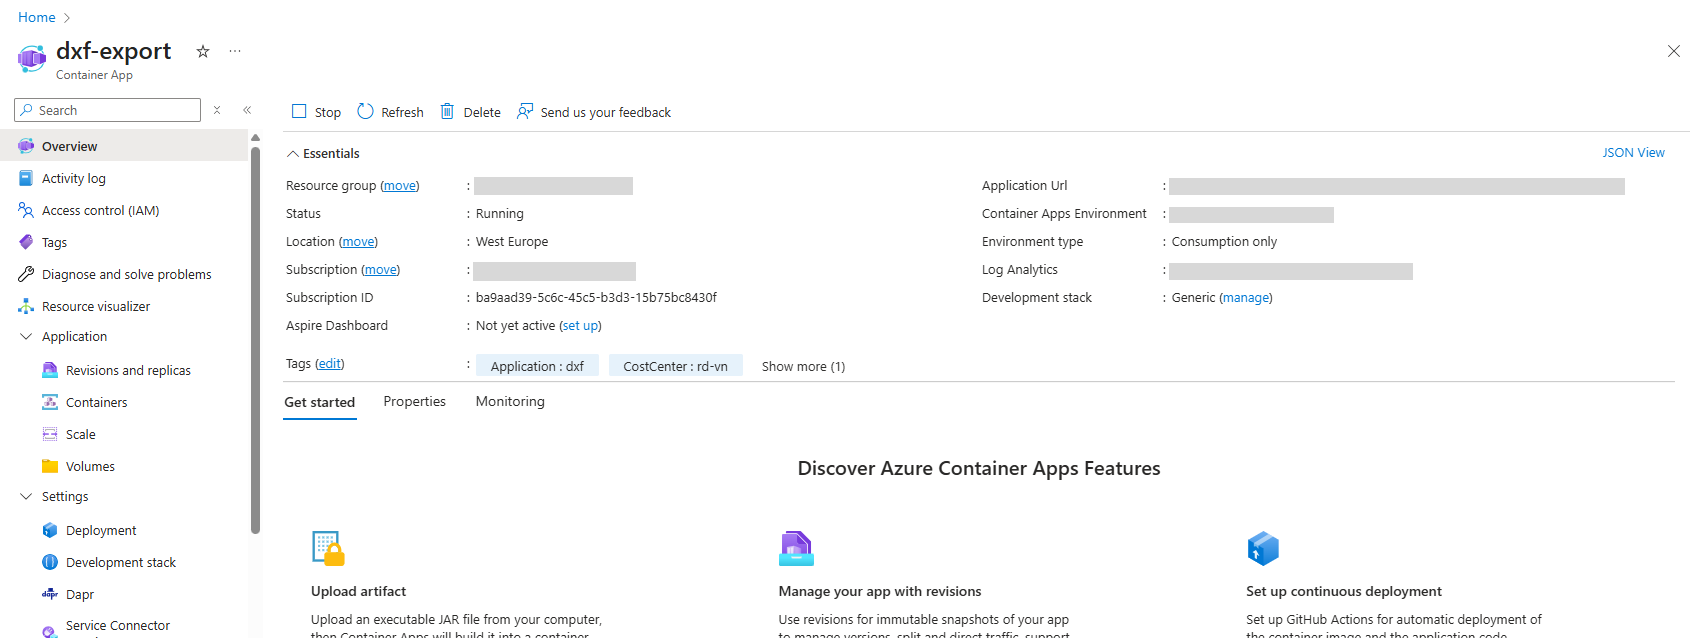This screenshot has width=1694, height=638.
Task: Click the Stop square icon
Action: point(299,111)
